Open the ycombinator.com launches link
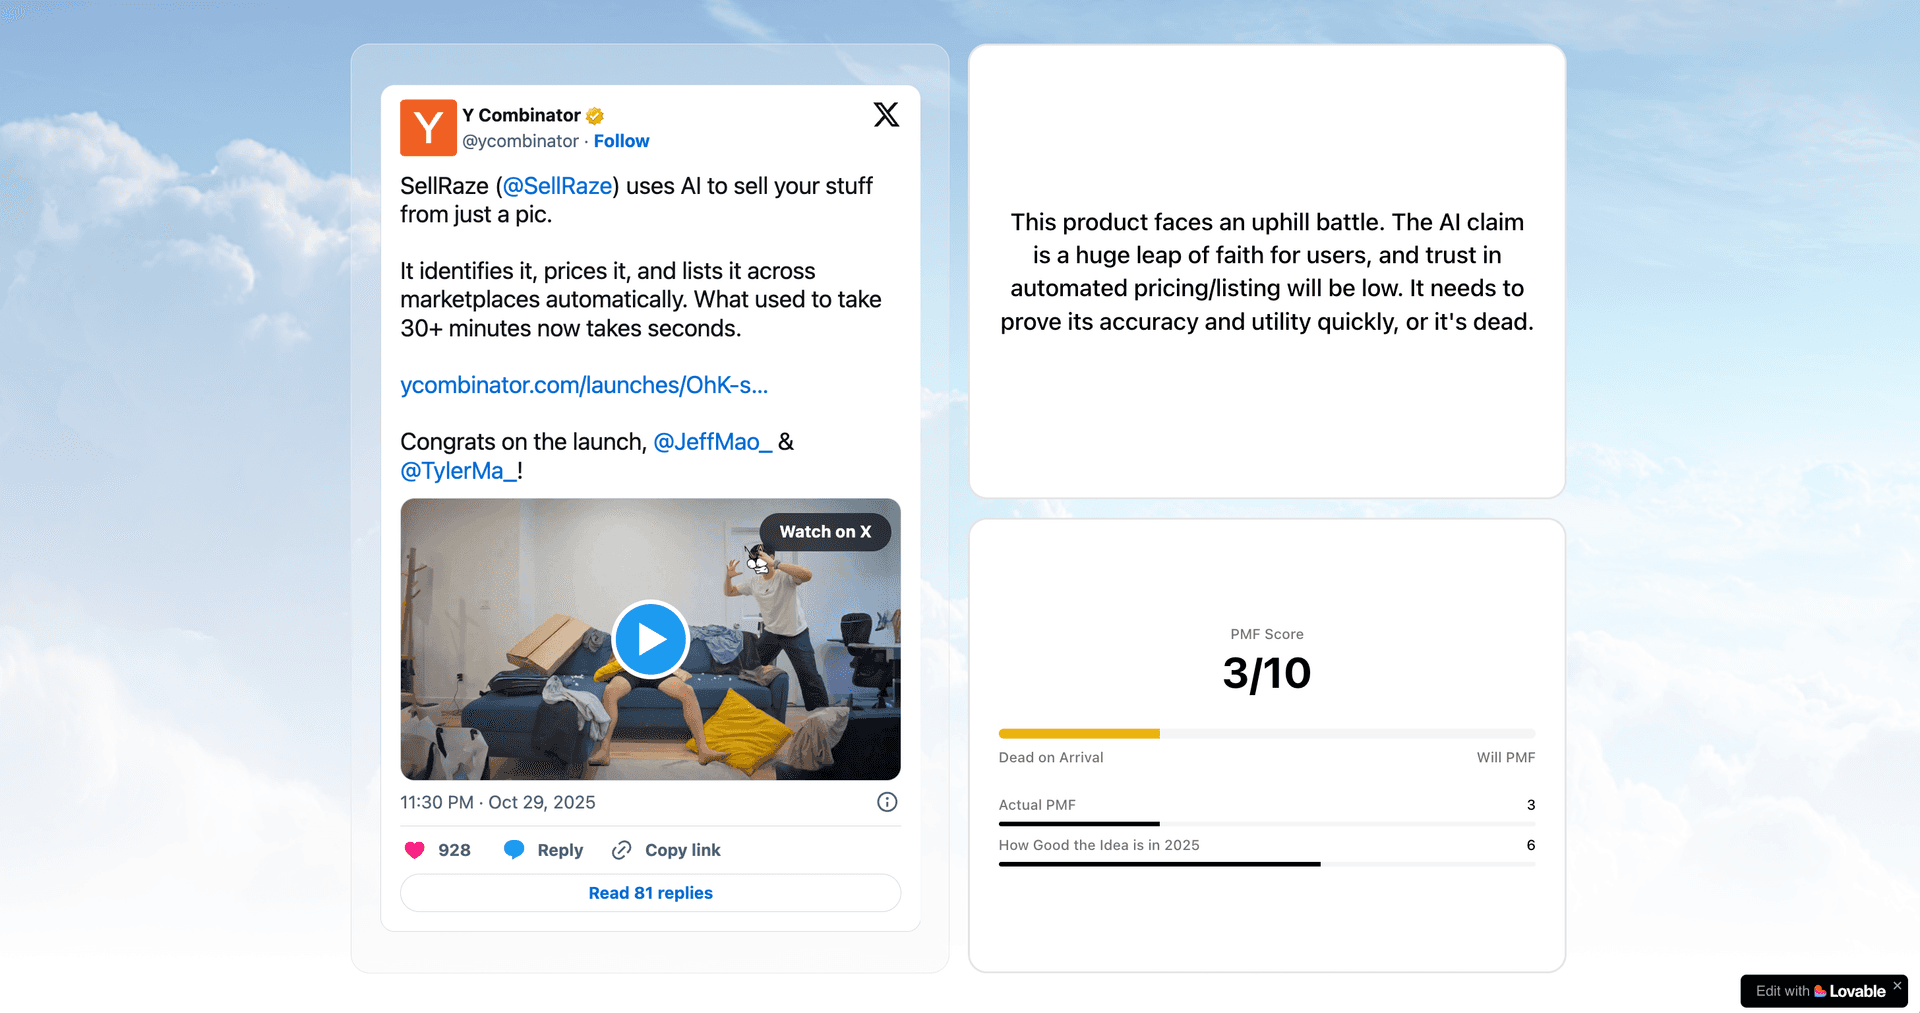This screenshot has height=1013, width=1920. 584,385
